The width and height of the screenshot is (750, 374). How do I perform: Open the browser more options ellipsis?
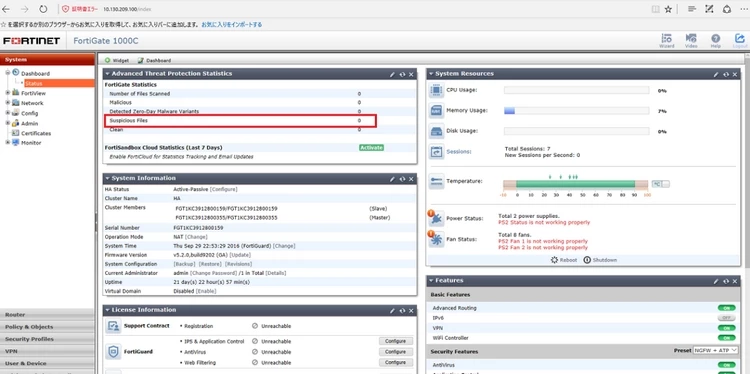coord(743,9)
